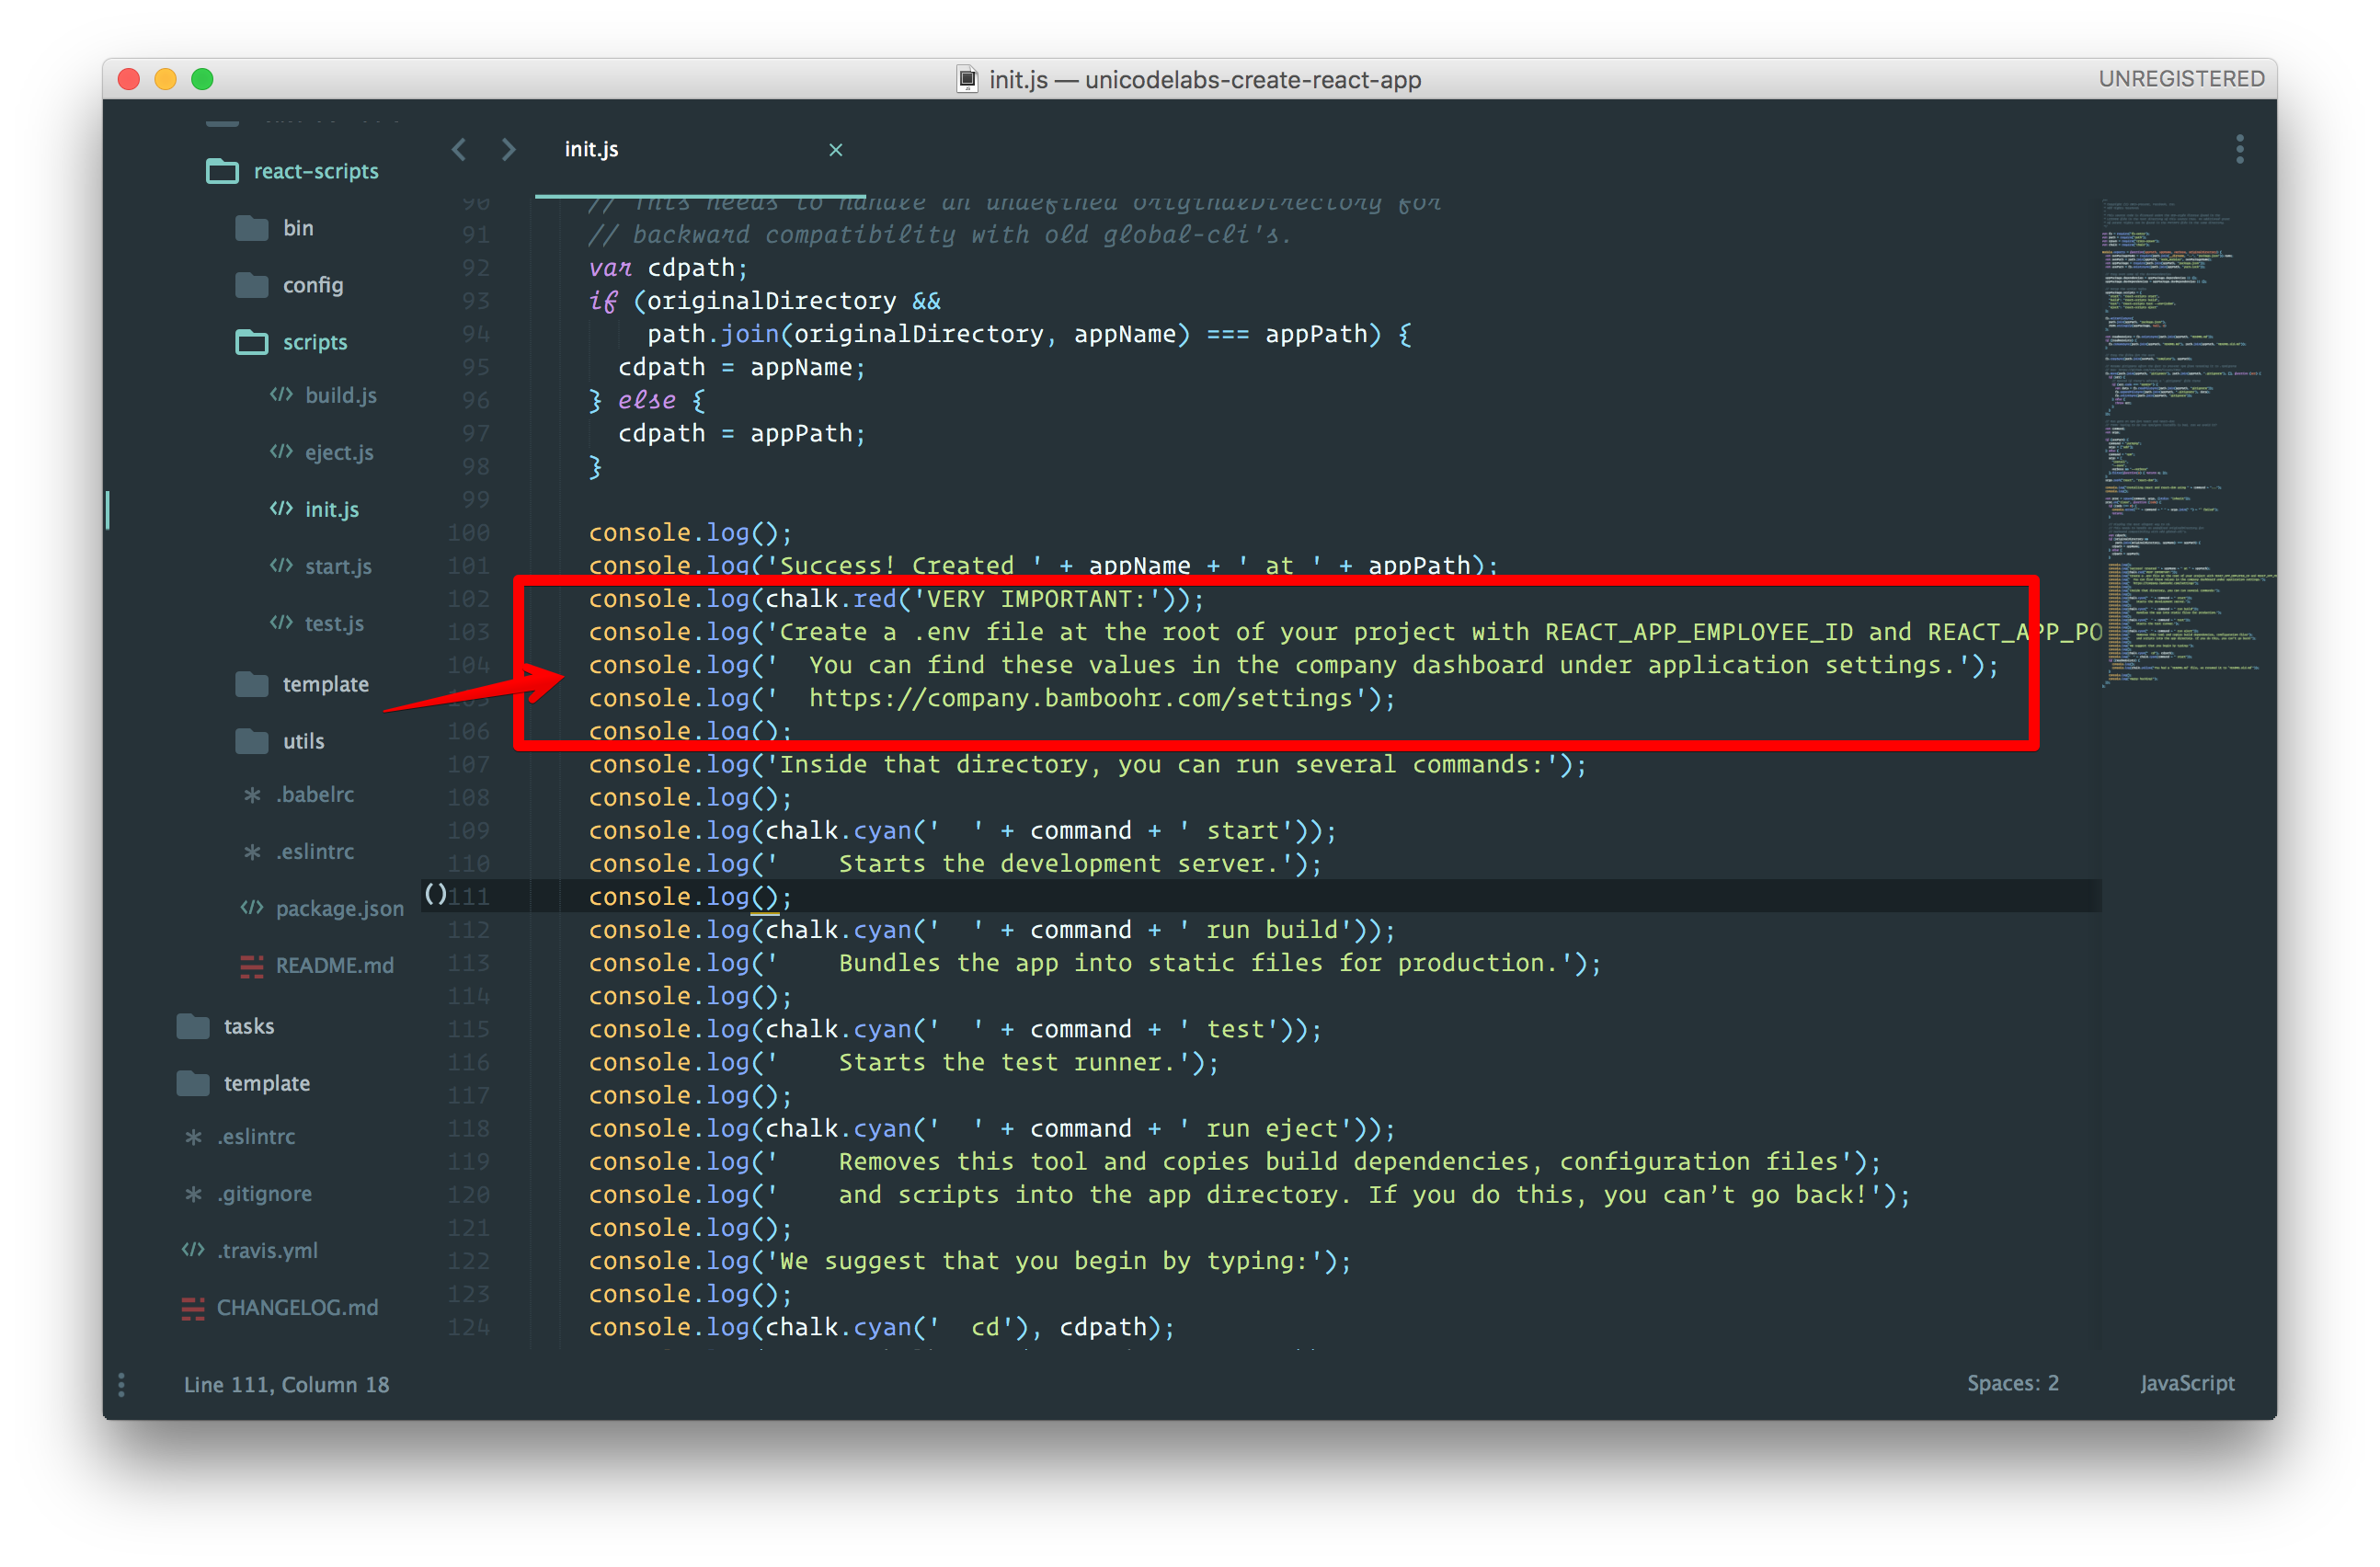Open the three-dot tab options menu

(2239, 150)
